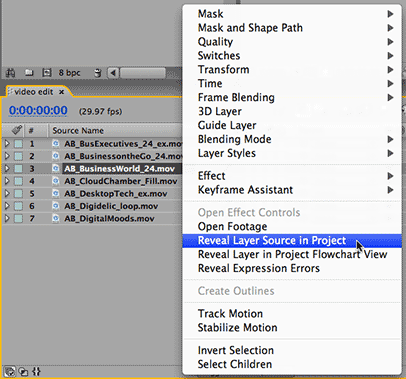The image size is (406, 379).
Task: Toggle the Transfer Controls pane button
Action: pos(23,371)
